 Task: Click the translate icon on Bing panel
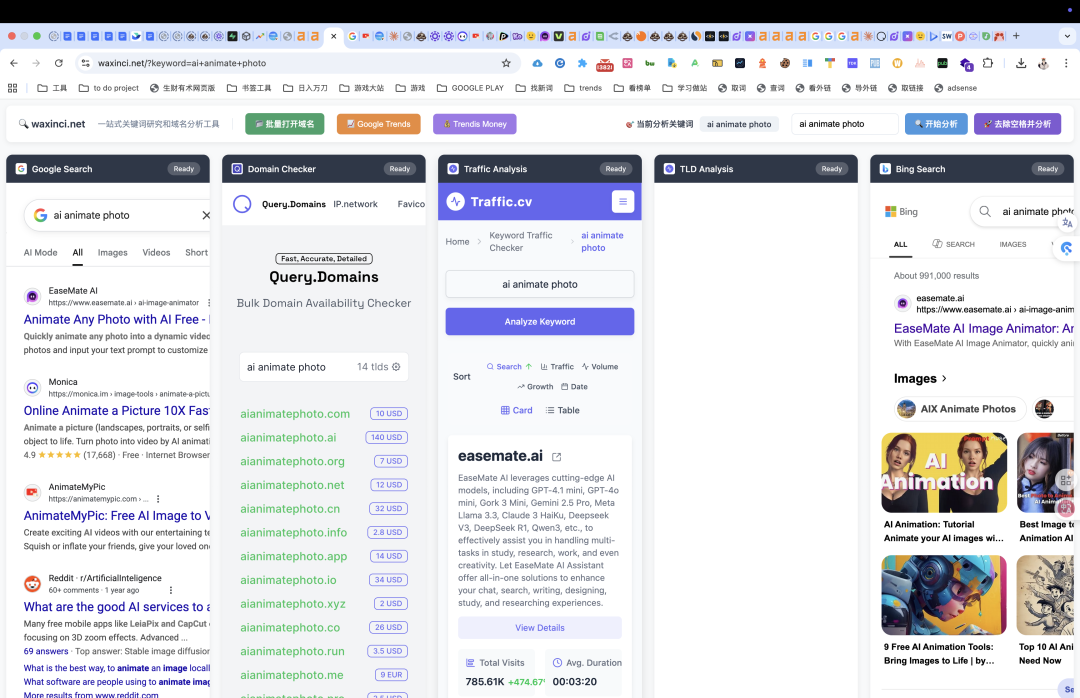1067,223
